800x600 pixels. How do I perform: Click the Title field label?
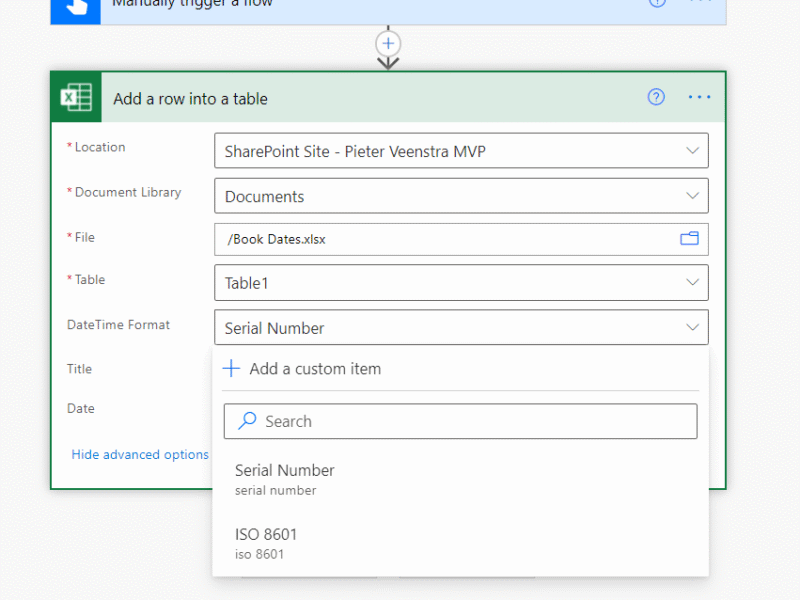point(79,369)
